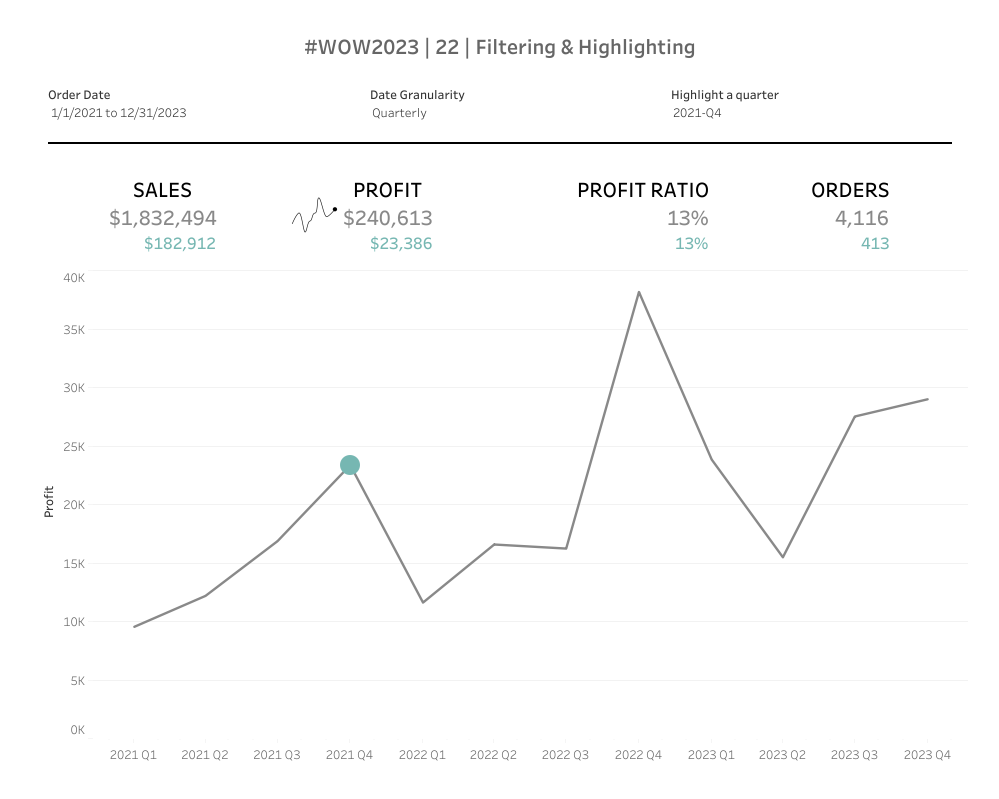Screen dimensions: 999x799
Task: Open the Date Granularity dropdown showing Quarterly
Action: click(399, 113)
